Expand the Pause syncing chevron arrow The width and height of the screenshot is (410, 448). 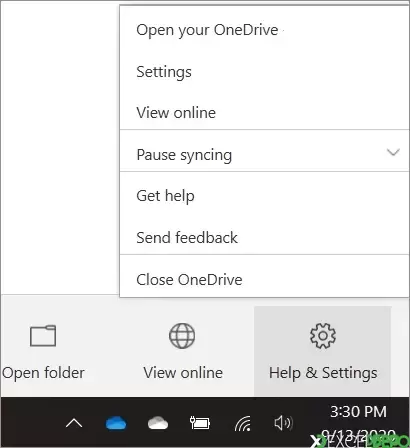tap(393, 153)
